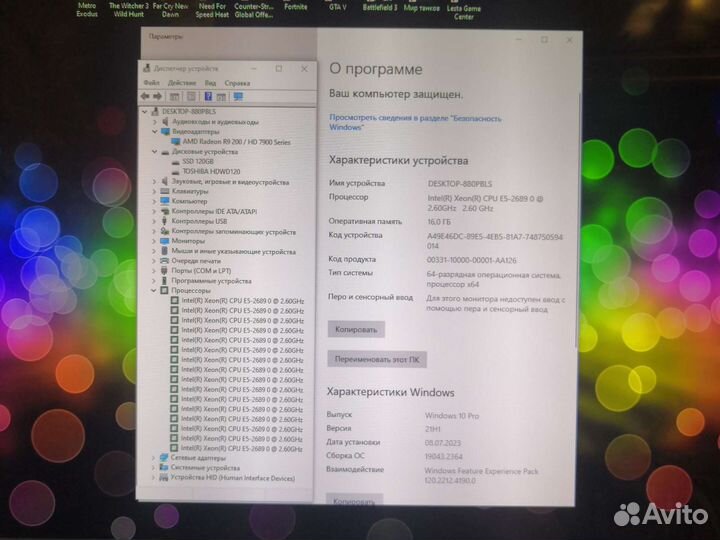This screenshot has height=540, width=720.
Task: Open the Metro Exodus desktop shortcut label
Action: coord(87,10)
